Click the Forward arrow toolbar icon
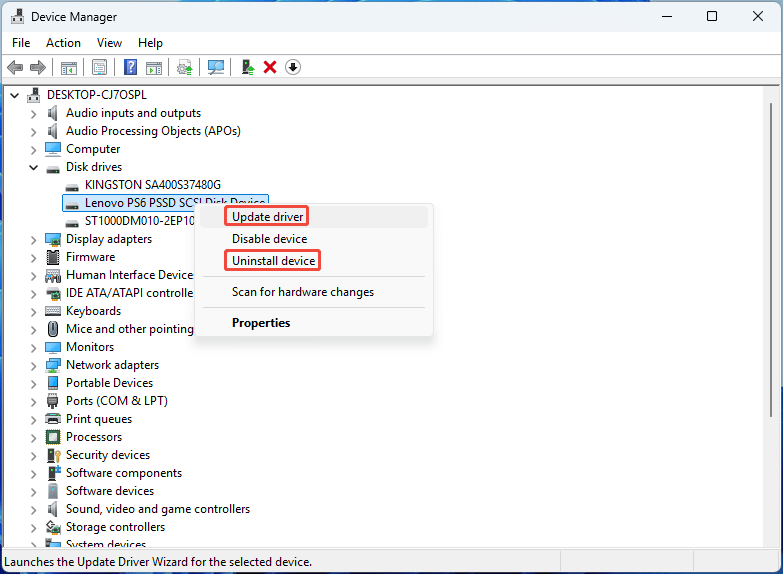The image size is (783, 574). coord(38,67)
